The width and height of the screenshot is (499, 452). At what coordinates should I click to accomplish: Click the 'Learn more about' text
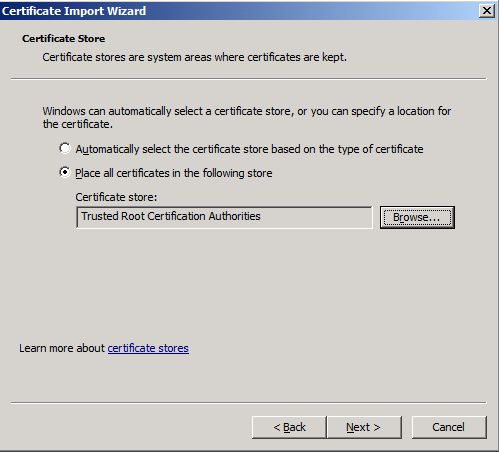(x=62, y=348)
